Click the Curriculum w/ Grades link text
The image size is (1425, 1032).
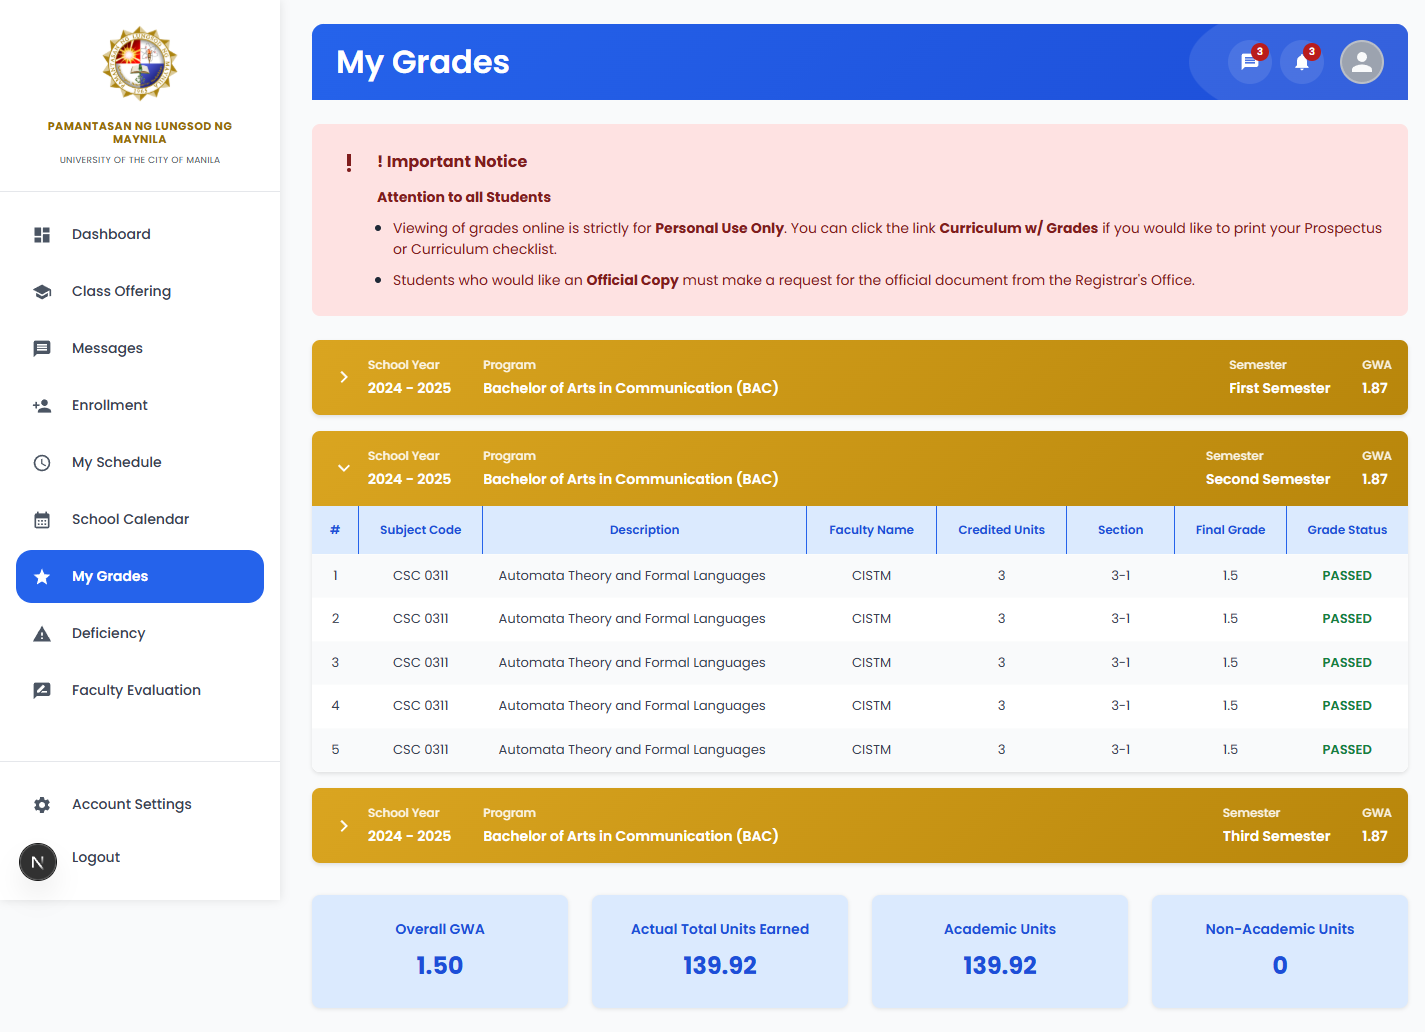1018,228
